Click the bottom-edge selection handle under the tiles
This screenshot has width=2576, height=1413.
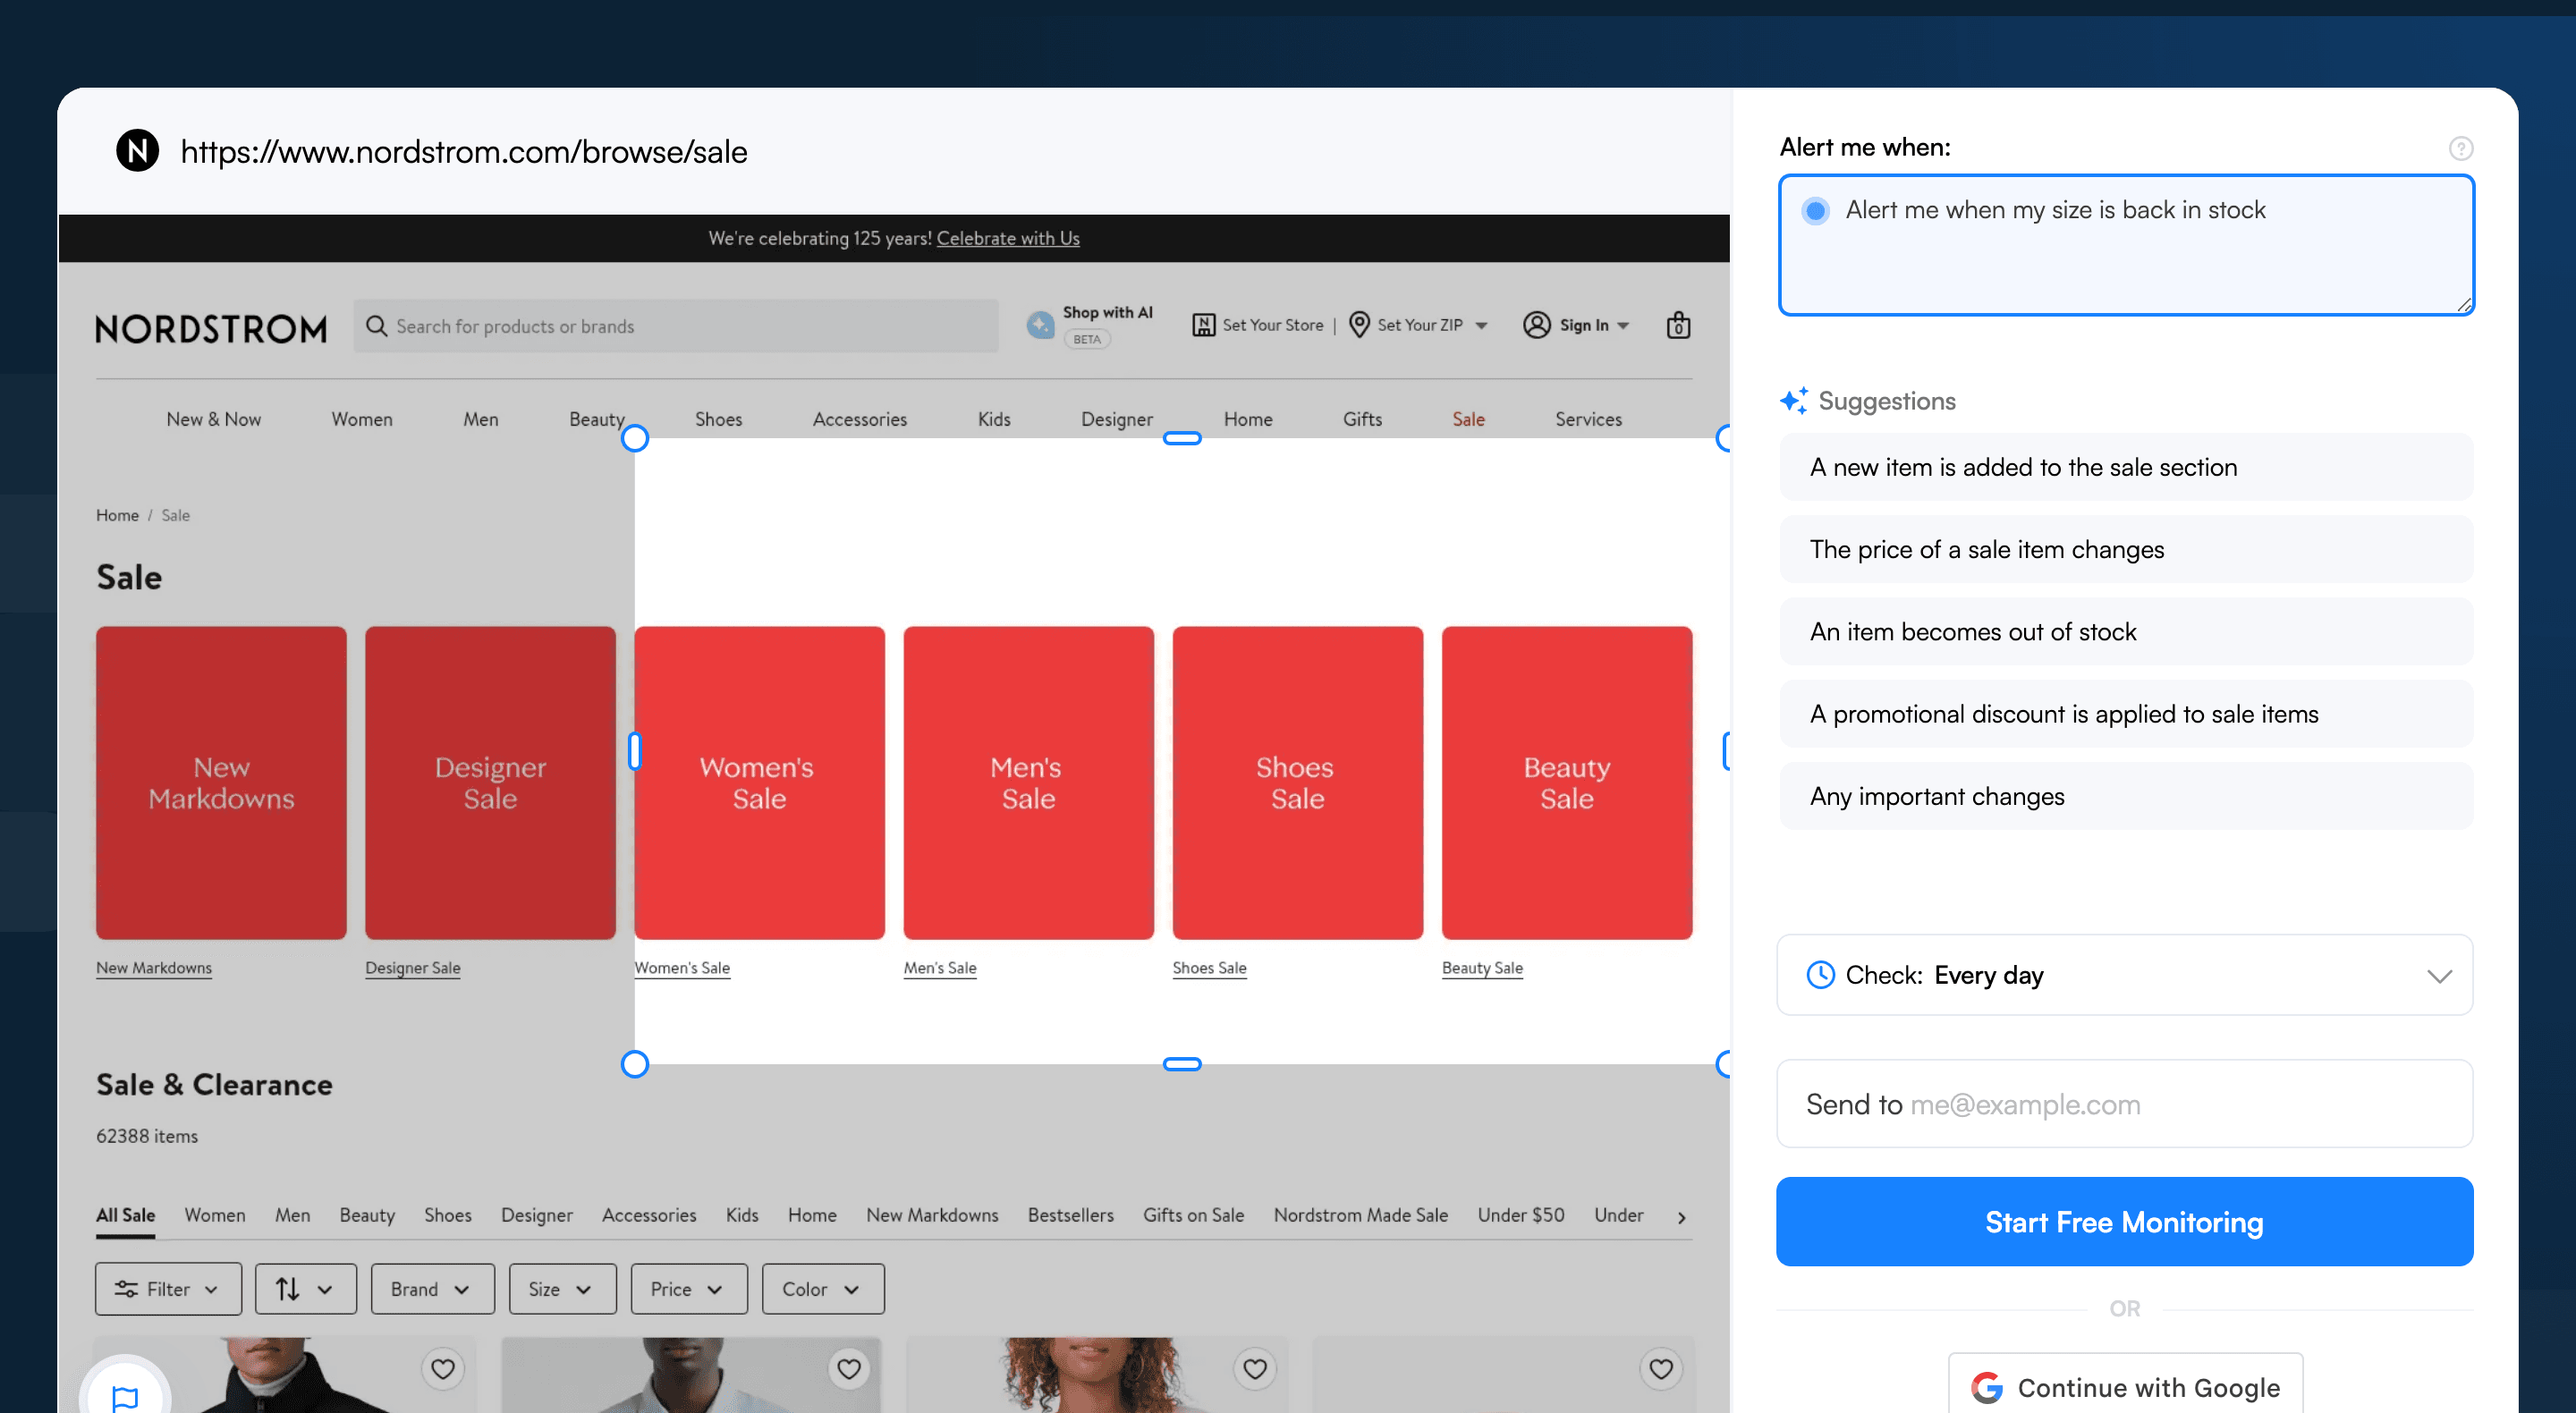coord(1181,1064)
